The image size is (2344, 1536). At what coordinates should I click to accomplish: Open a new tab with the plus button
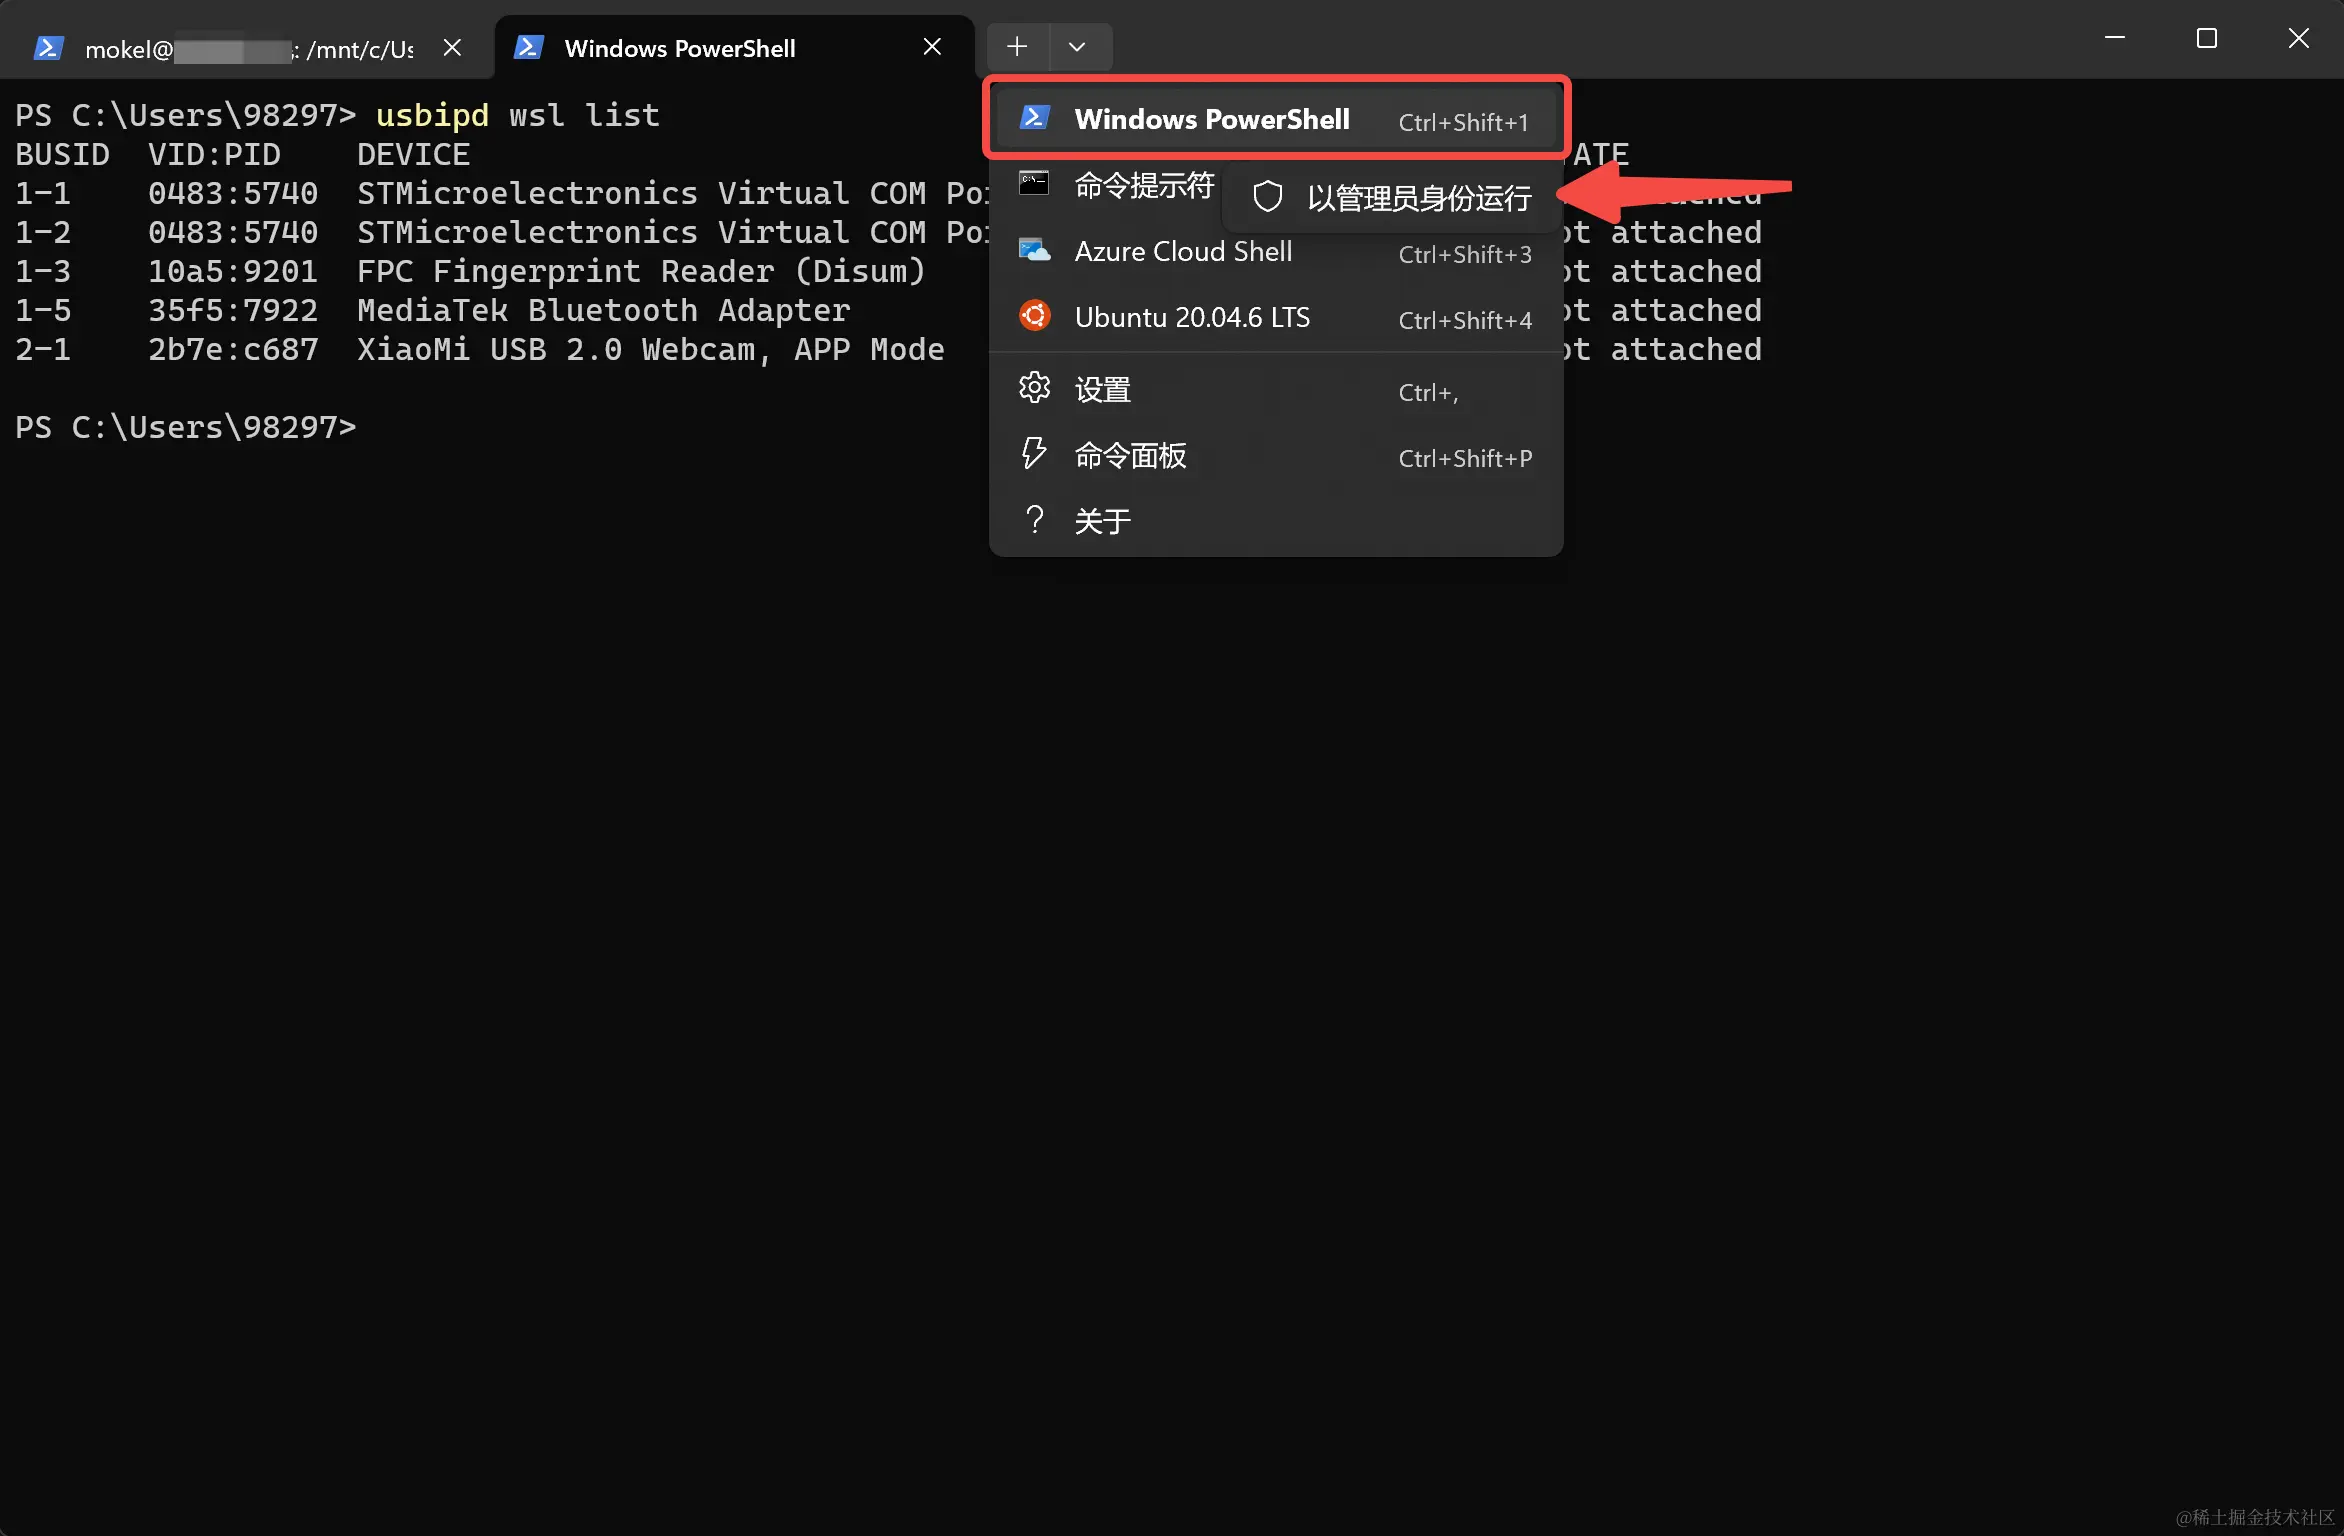click(1017, 47)
